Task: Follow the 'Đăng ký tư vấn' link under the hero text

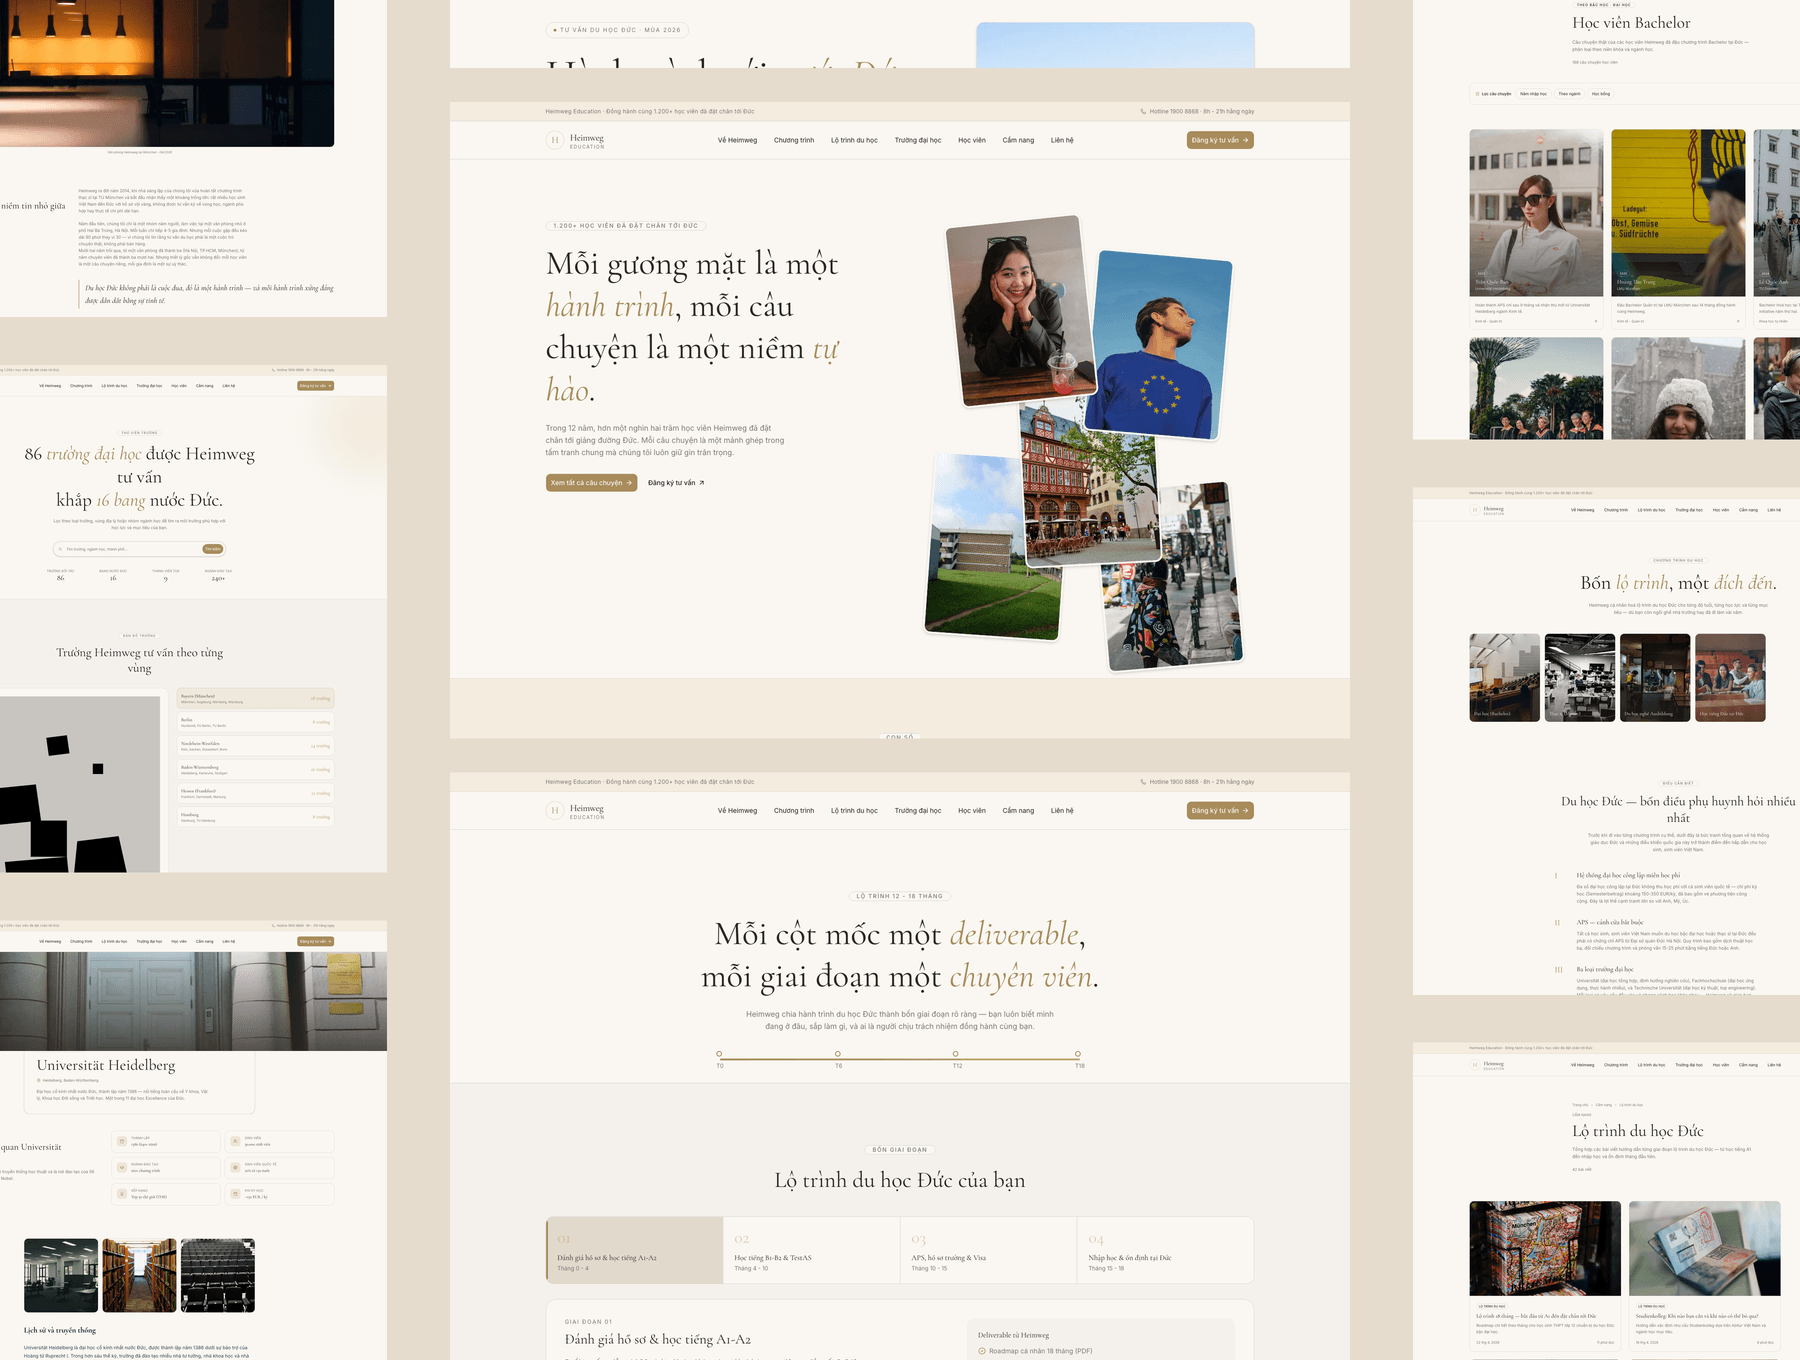Action: [x=676, y=483]
